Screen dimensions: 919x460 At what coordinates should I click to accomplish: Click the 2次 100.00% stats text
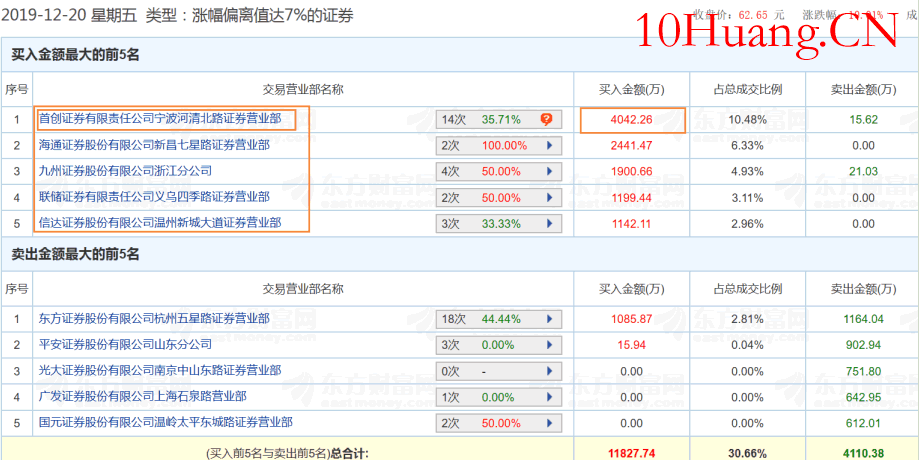coord(484,145)
